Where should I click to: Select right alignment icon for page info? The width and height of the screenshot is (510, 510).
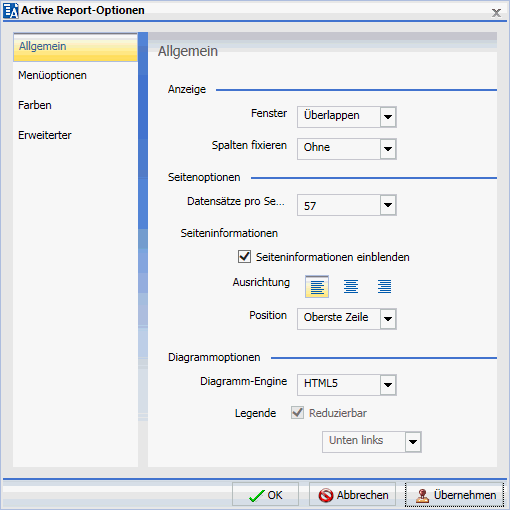click(x=384, y=287)
